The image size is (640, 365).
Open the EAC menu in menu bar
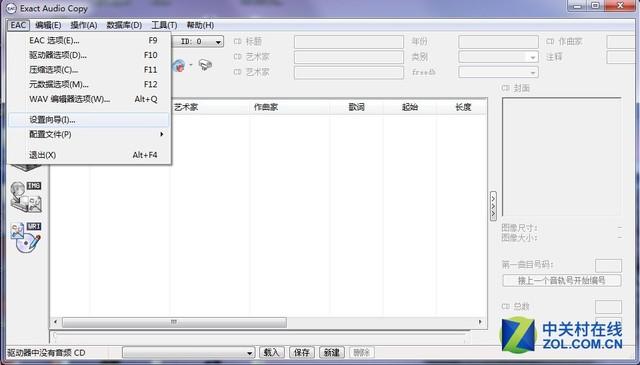[18, 25]
